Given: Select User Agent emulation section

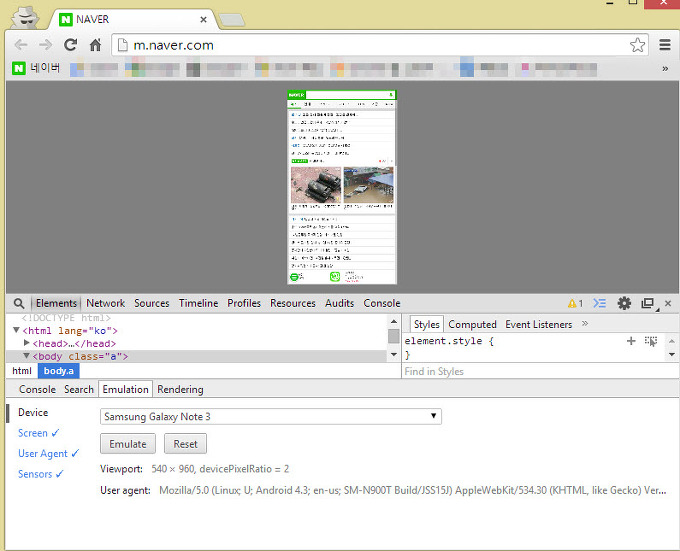Looking at the screenshot, I should pyautogui.click(x=42, y=453).
